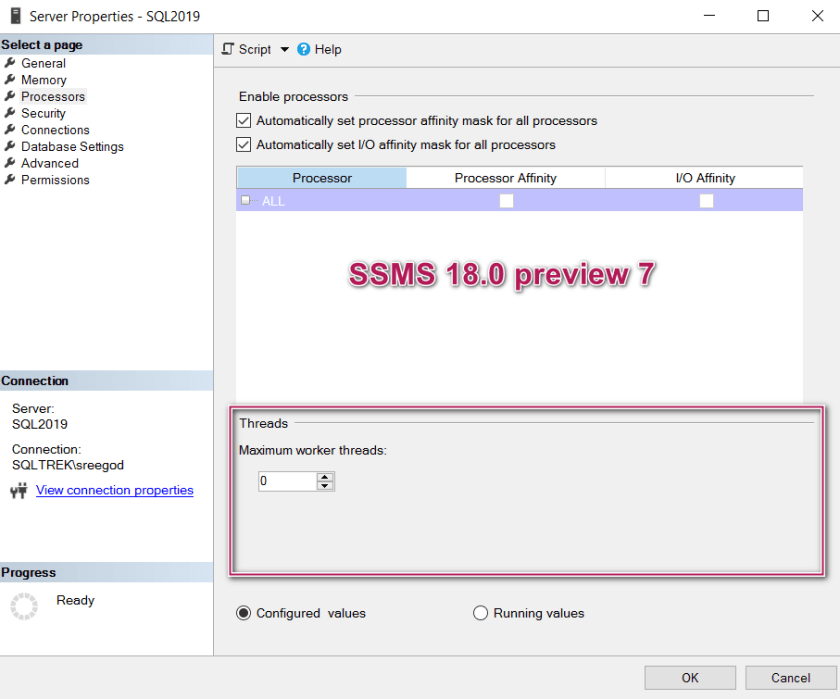The width and height of the screenshot is (840, 699).
Task: Check the ALL processors row checkbox
Action: click(245, 200)
